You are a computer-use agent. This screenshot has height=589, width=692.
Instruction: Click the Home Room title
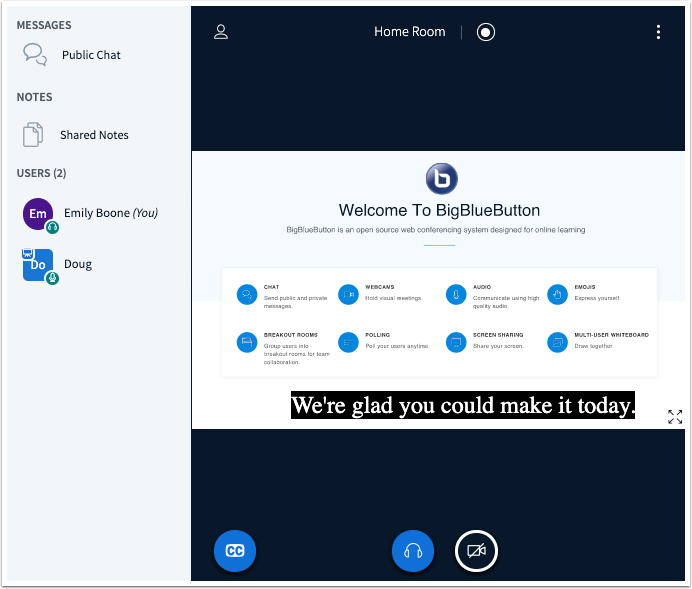point(410,32)
